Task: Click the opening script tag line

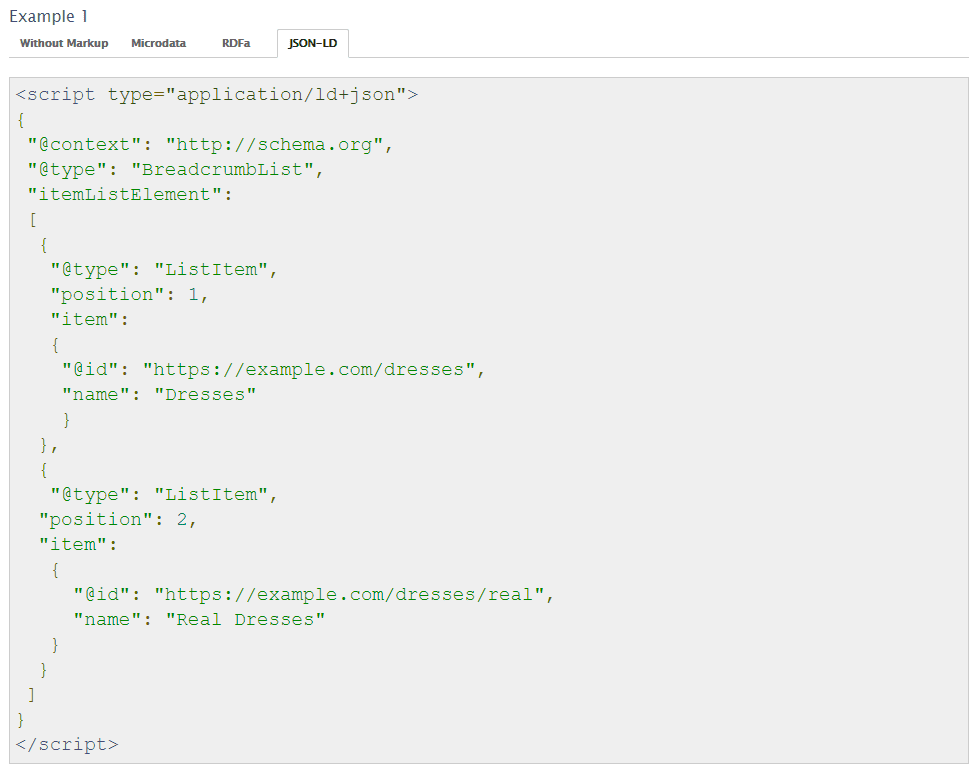Action: tap(217, 95)
